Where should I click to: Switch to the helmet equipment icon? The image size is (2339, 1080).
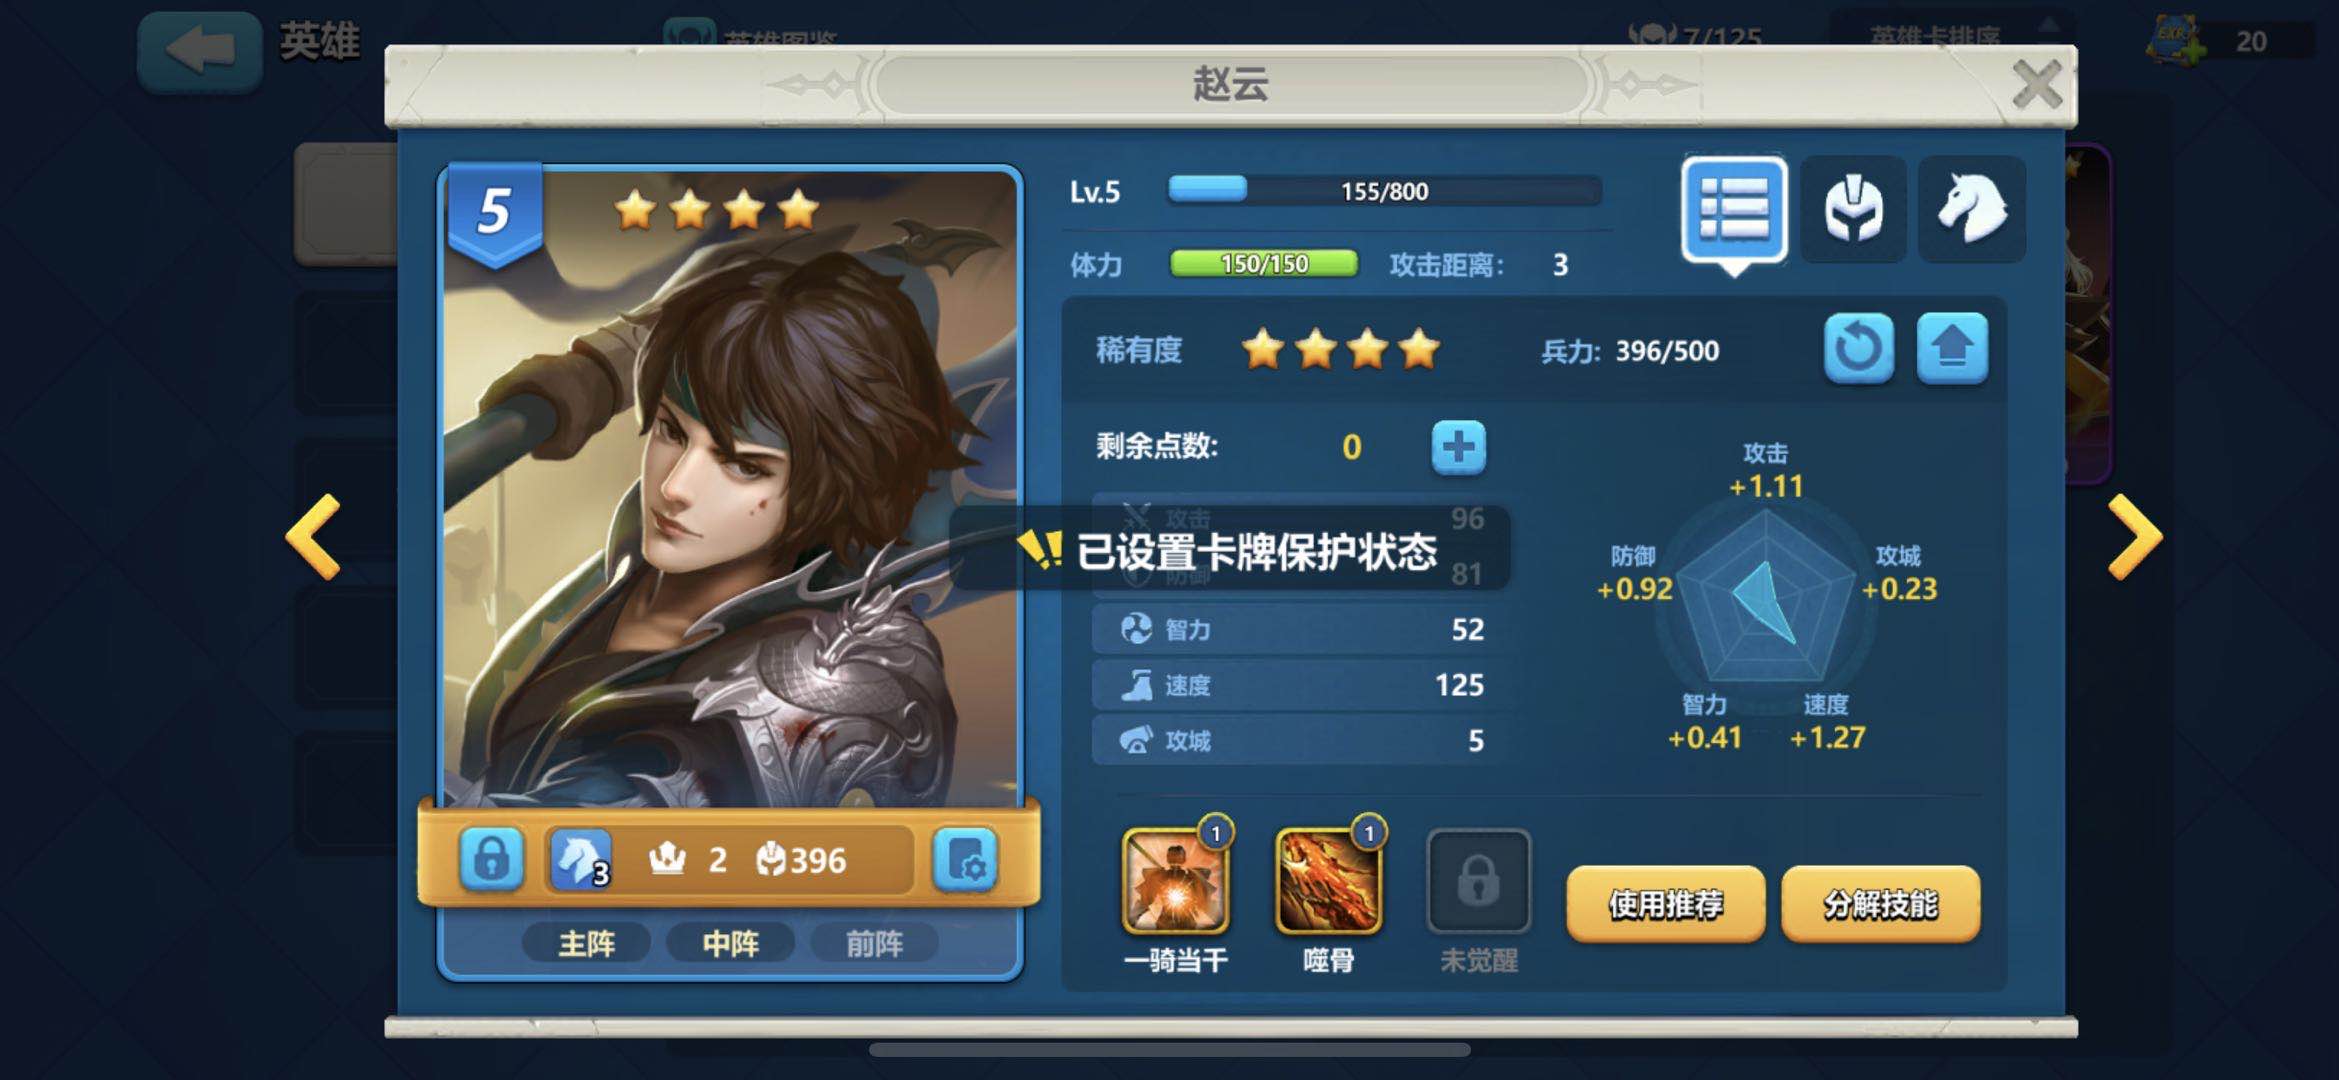(1853, 210)
